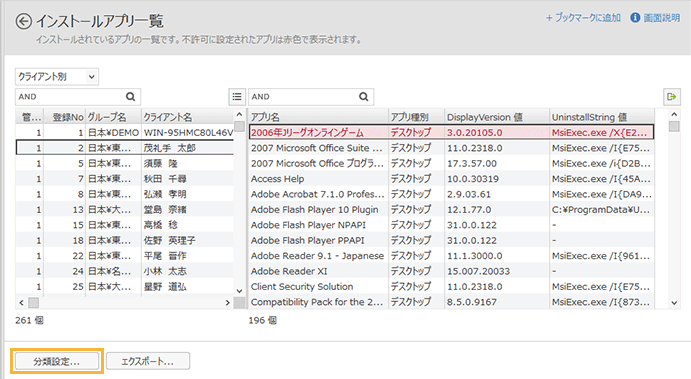Sort by グループ名 column header
The height and width of the screenshot is (379, 691).
[113, 117]
